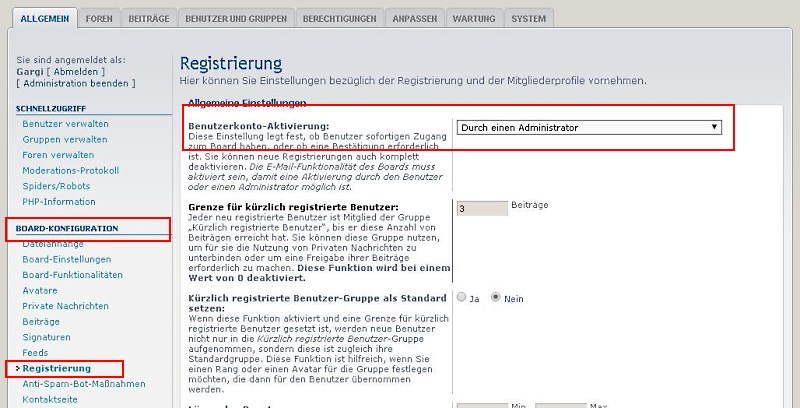Switch to the ANPASSEN tab
800x408 pixels.
click(x=415, y=18)
